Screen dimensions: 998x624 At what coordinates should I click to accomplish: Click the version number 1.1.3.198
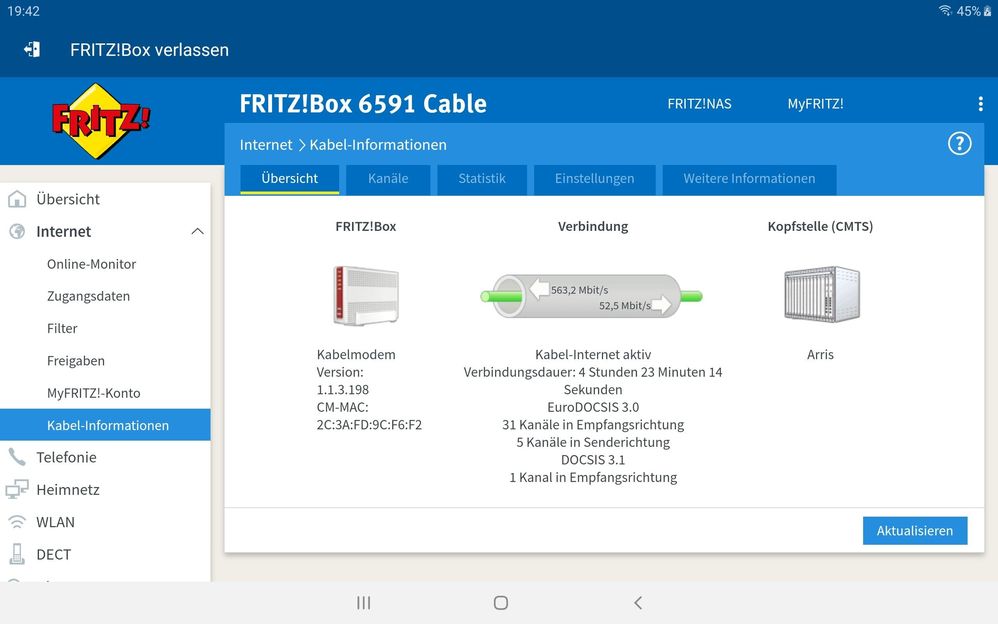(x=343, y=390)
